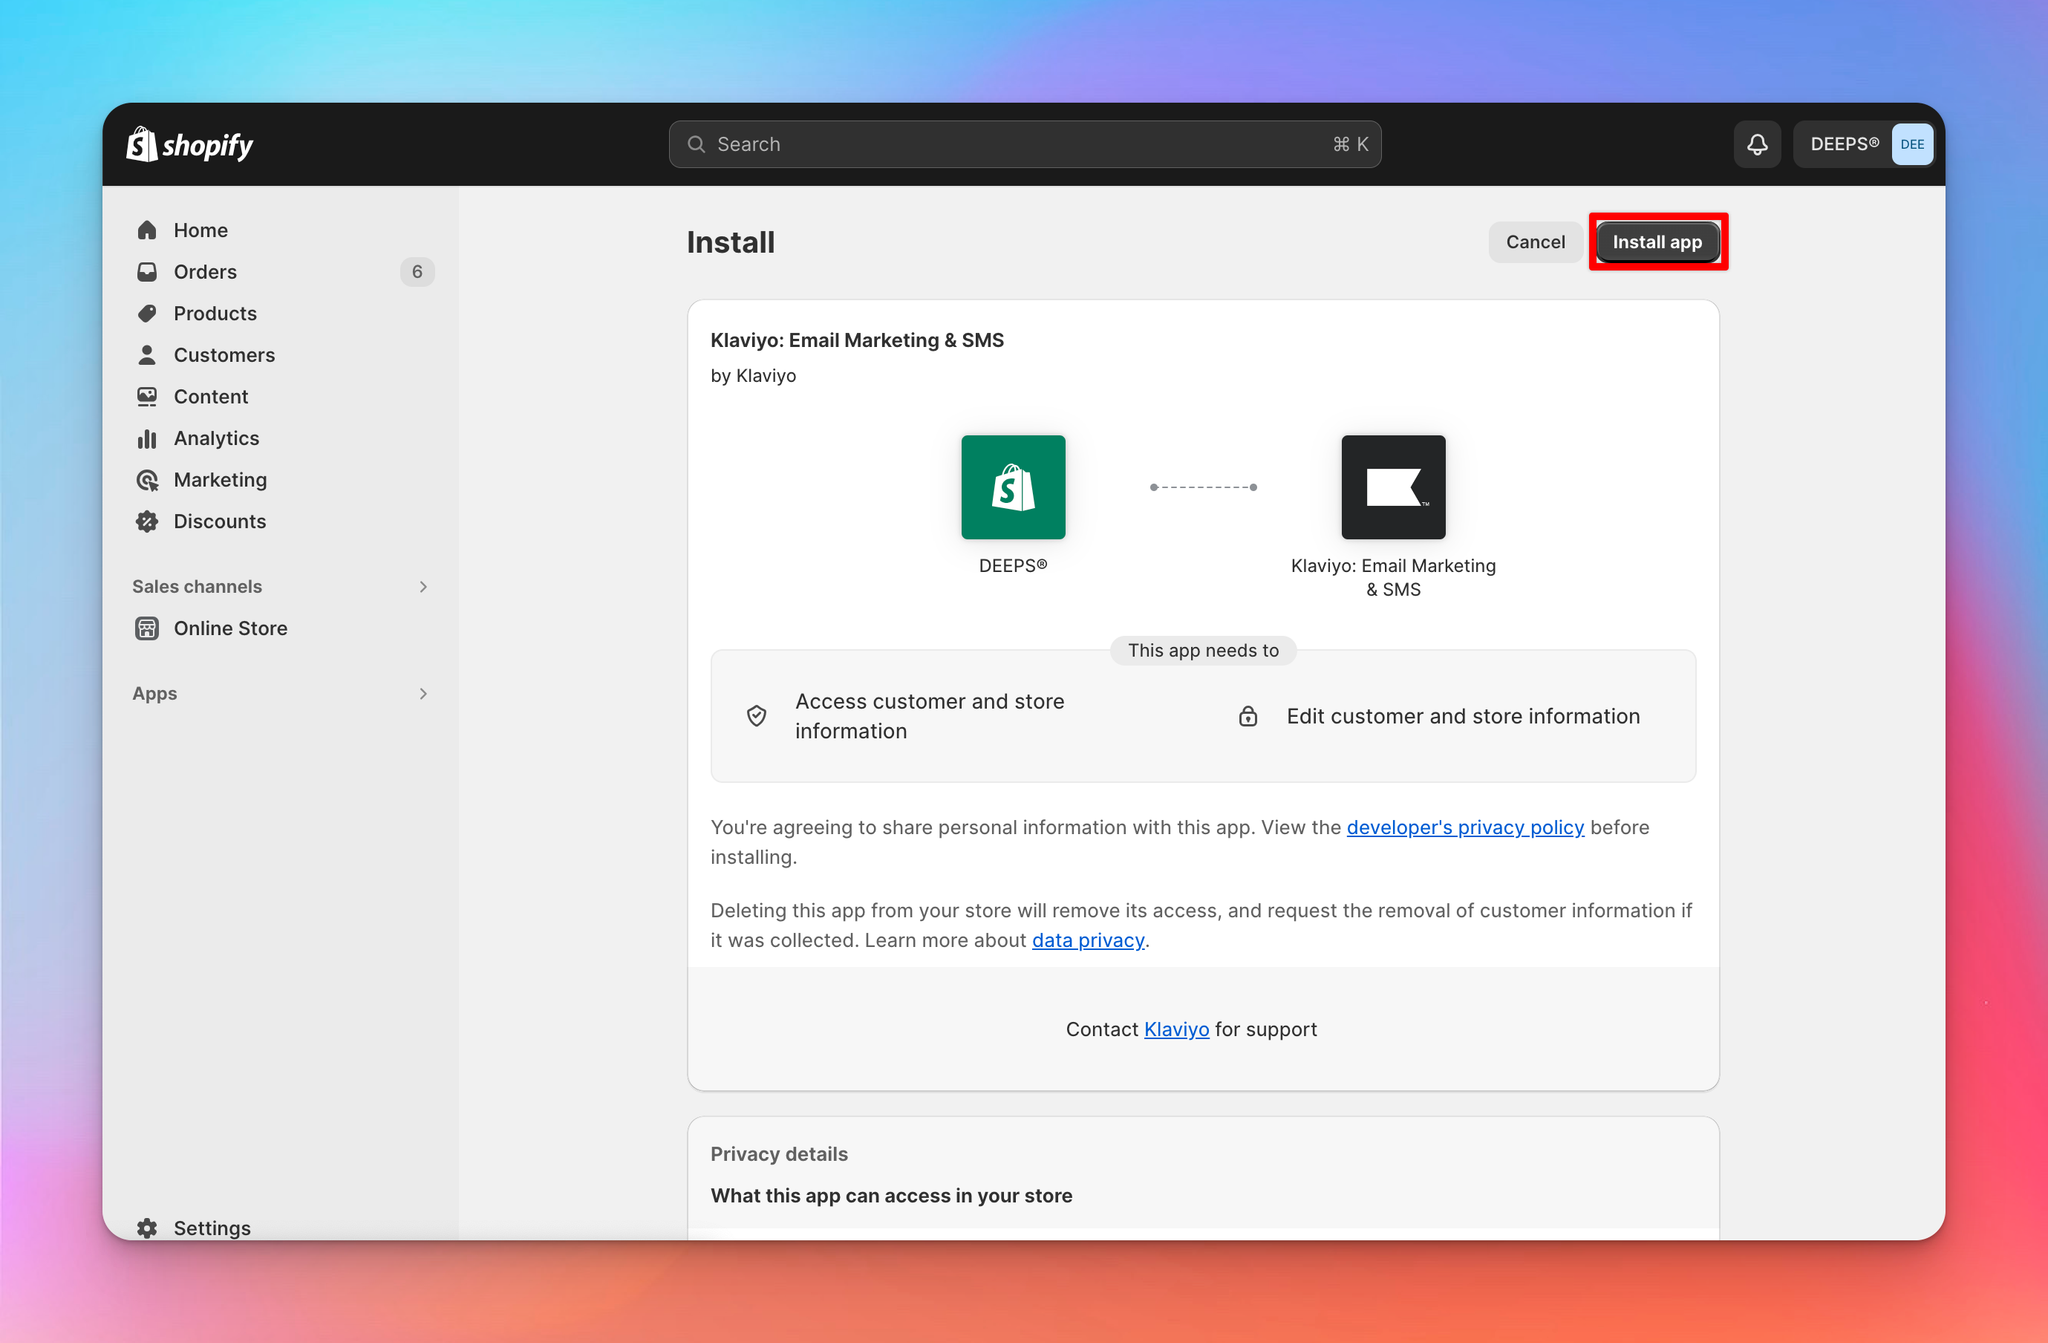2048x1343 pixels.
Task: Click the Discounts badge icon
Action: [147, 521]
